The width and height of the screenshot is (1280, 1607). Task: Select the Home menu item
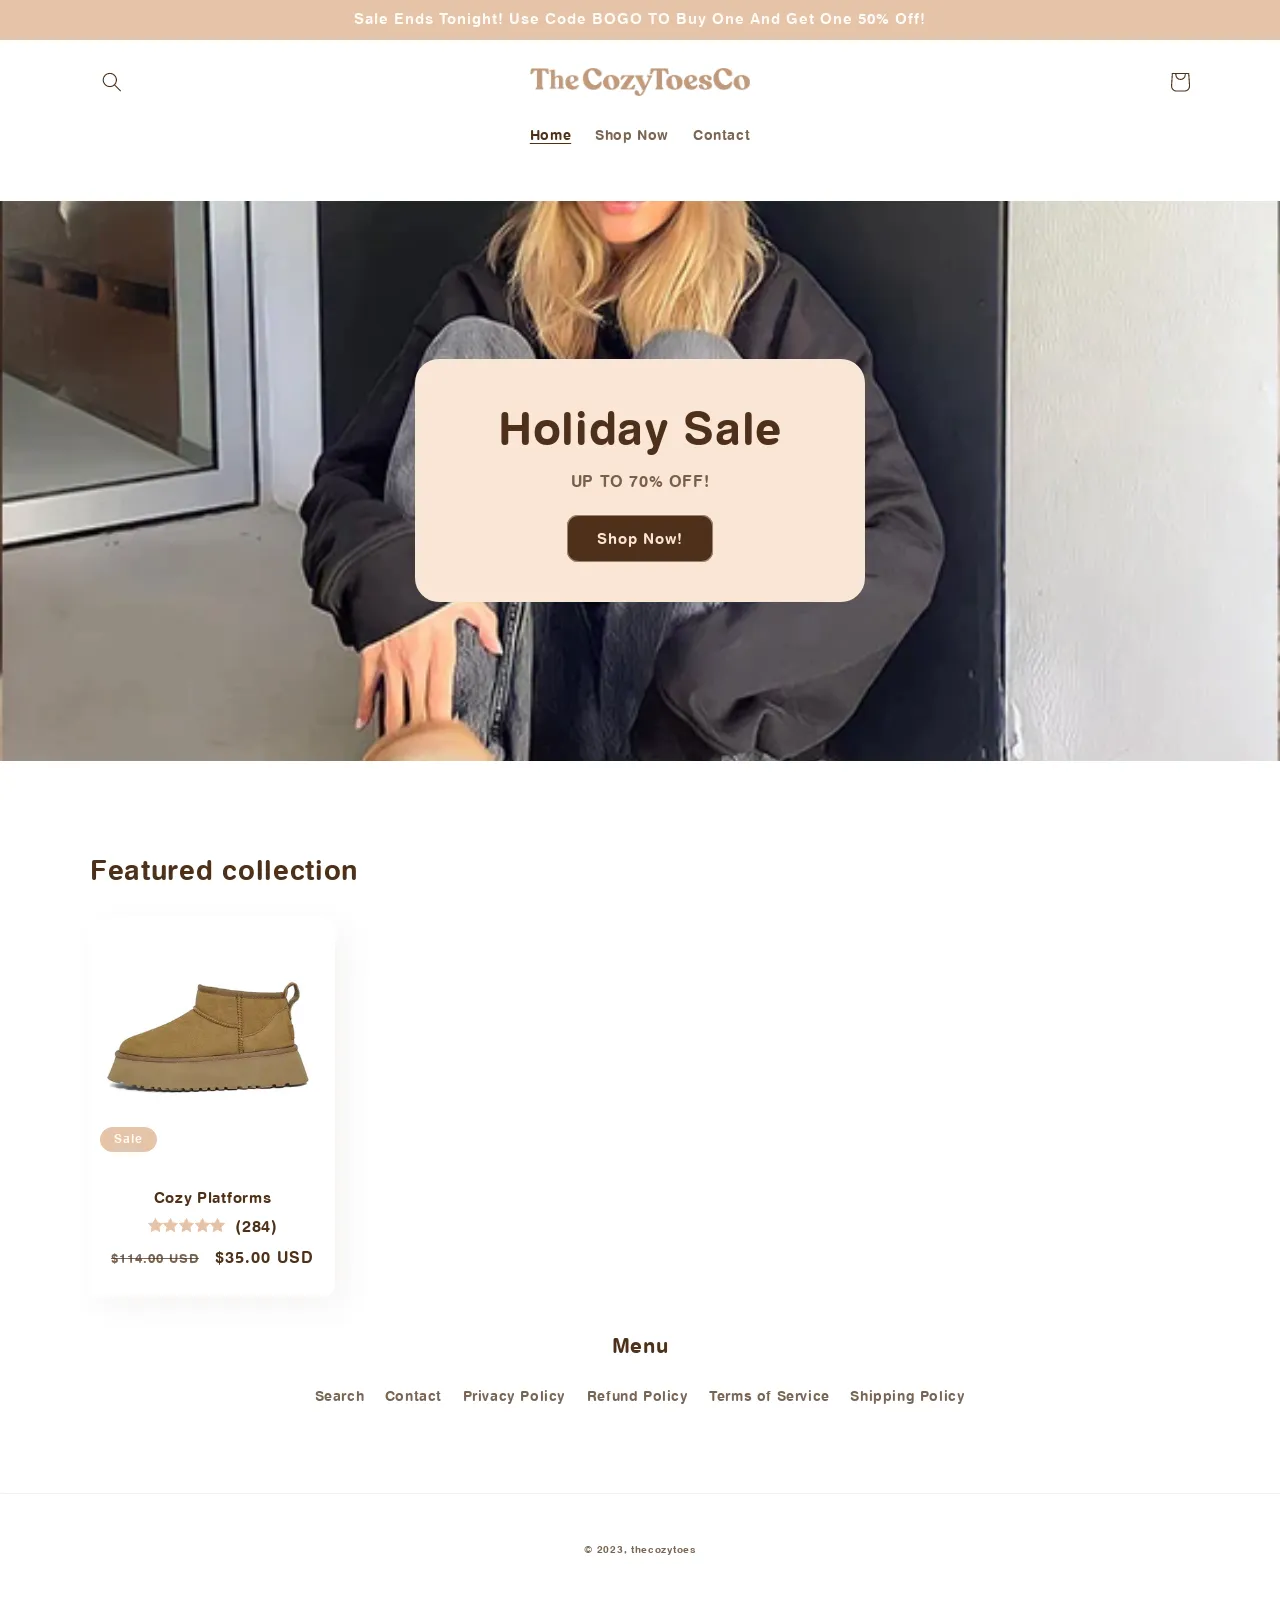tap(550, 135)
